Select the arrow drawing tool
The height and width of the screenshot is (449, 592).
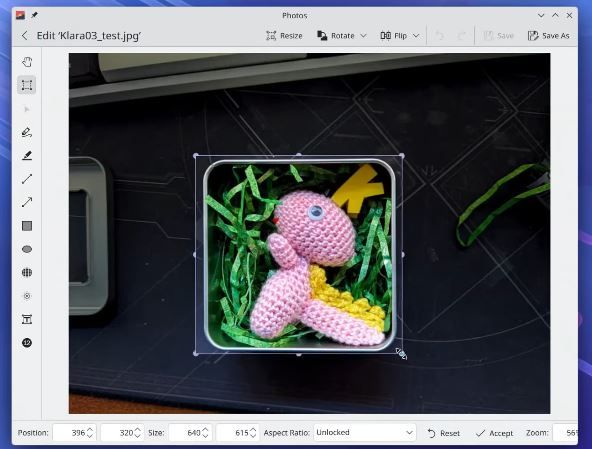pyautogui.click(x=27, y=202)
